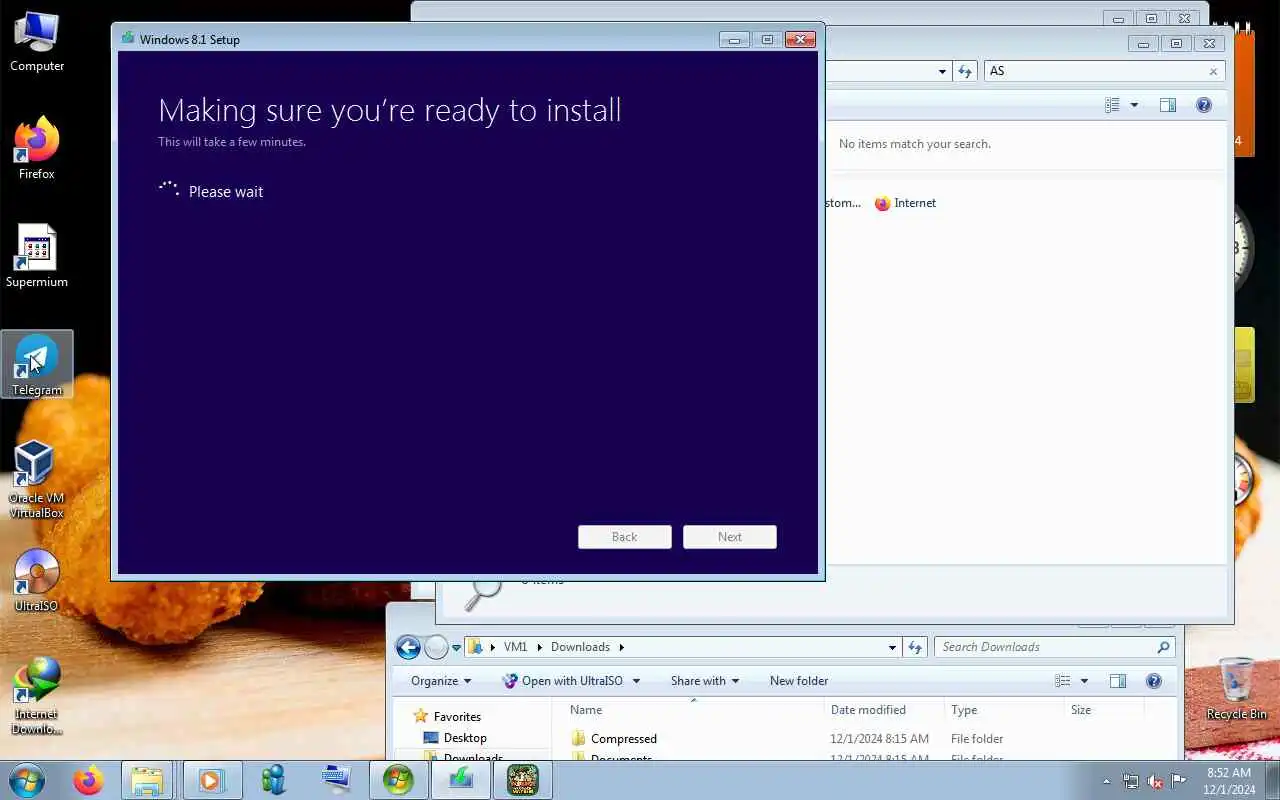Click the Downloads breadcrumb in address bar
This screenshot has width=1280, height=800.
[580, 647]
